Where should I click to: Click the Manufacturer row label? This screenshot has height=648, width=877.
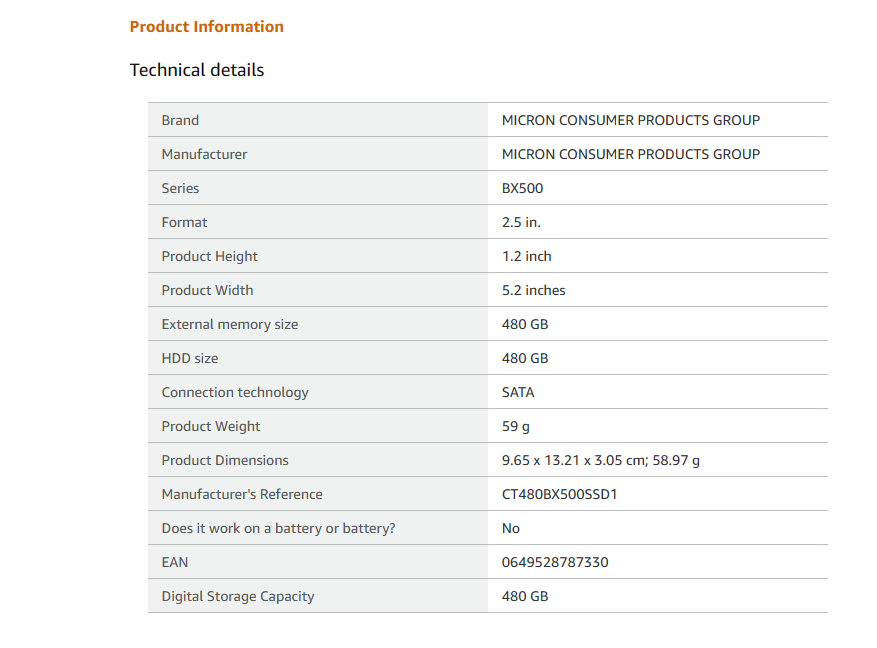point(204,154)
